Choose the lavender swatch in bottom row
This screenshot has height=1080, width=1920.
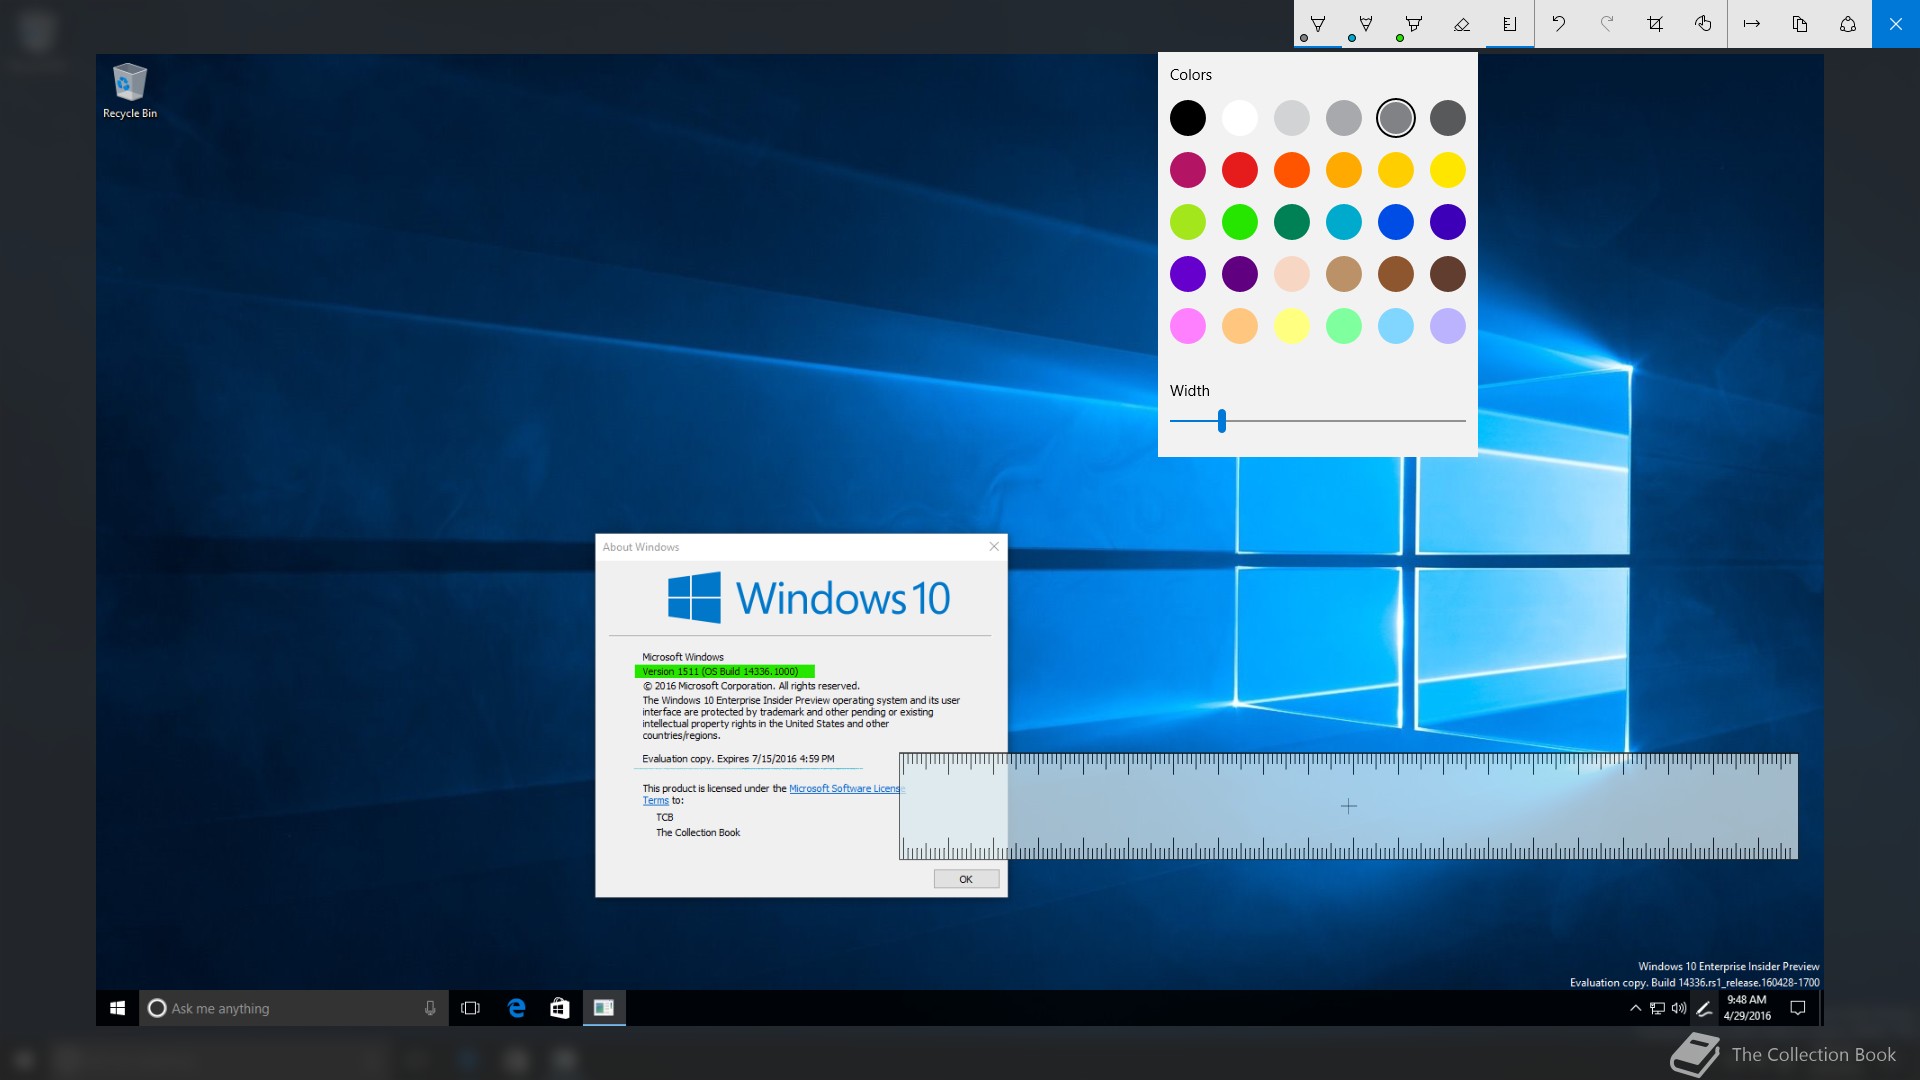1448,326
